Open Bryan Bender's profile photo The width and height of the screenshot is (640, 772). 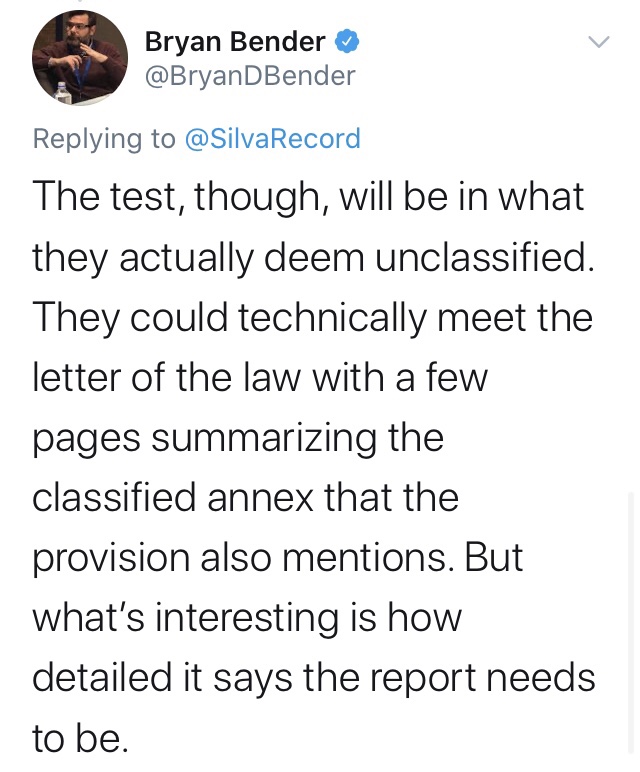[81, 60]
